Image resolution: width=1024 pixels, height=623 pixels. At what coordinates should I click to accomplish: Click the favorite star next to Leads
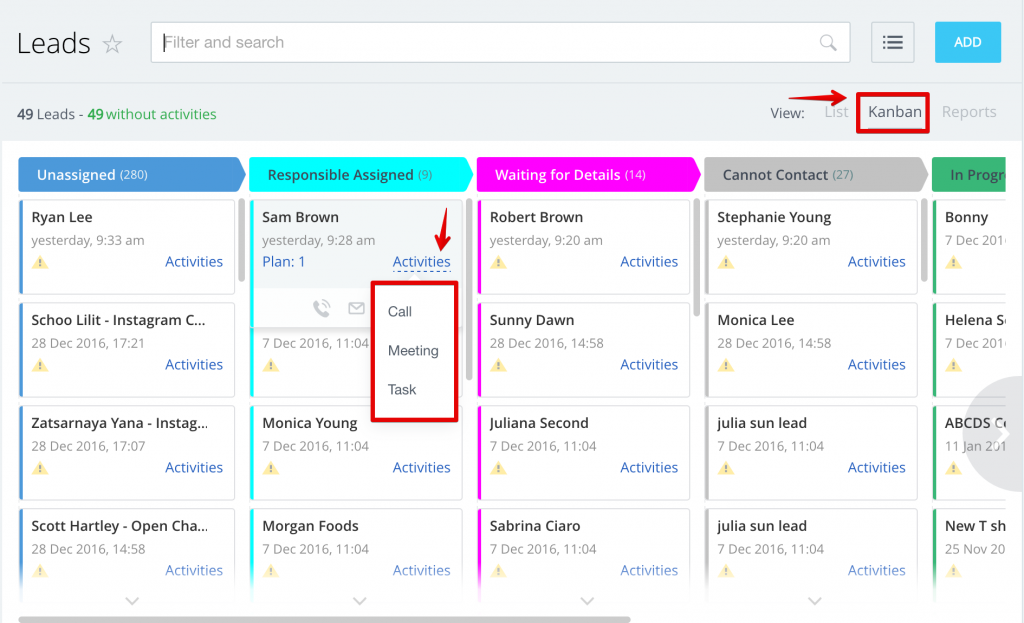coord(113,44)
